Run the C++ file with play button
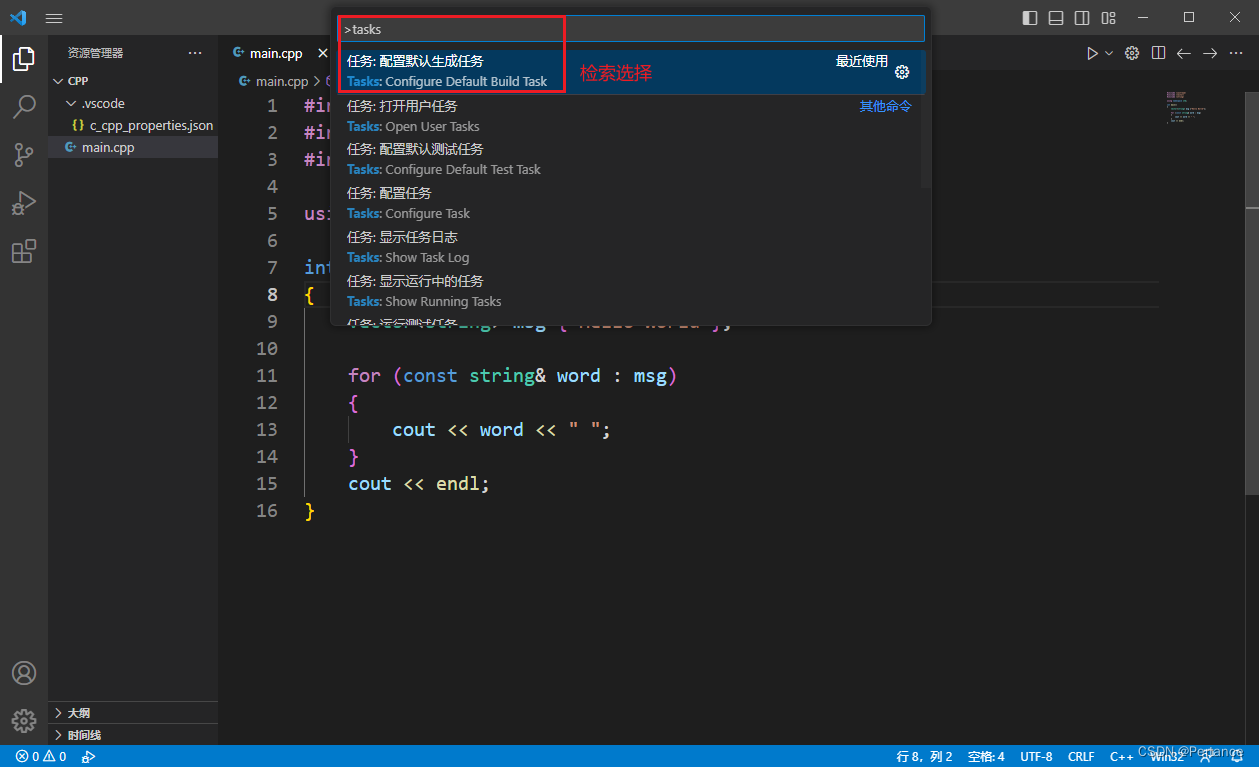 pos(1092,53)
